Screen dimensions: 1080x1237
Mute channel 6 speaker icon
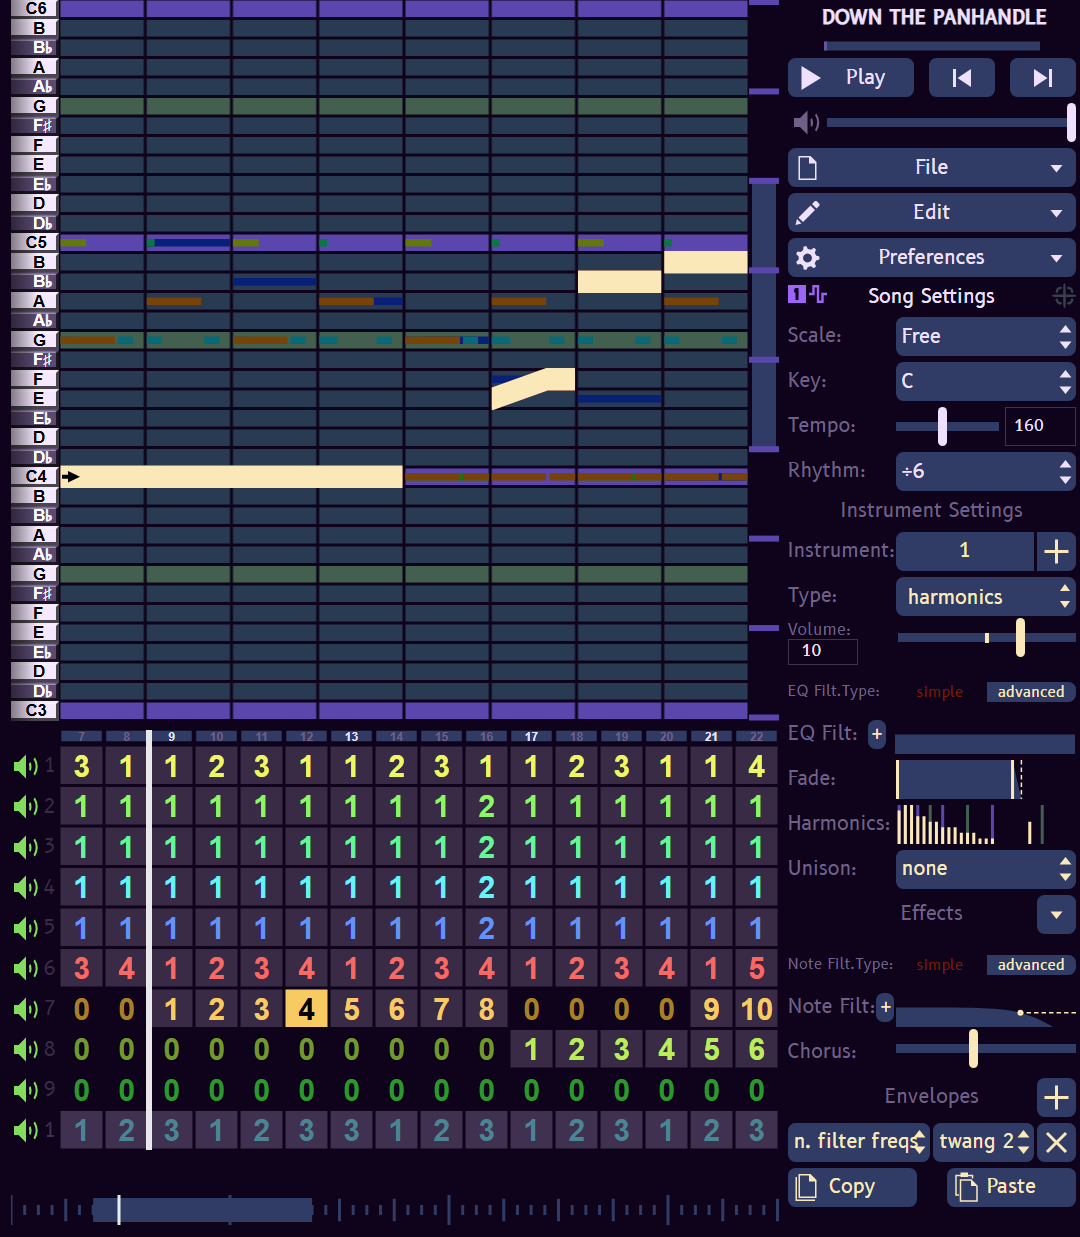25,968
